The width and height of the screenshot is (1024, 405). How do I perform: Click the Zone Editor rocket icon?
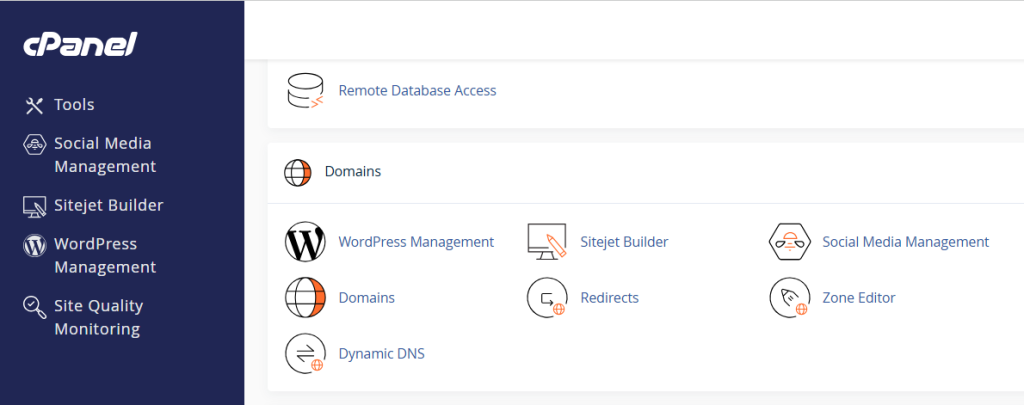pyautogui.click(x=788, y=298)
